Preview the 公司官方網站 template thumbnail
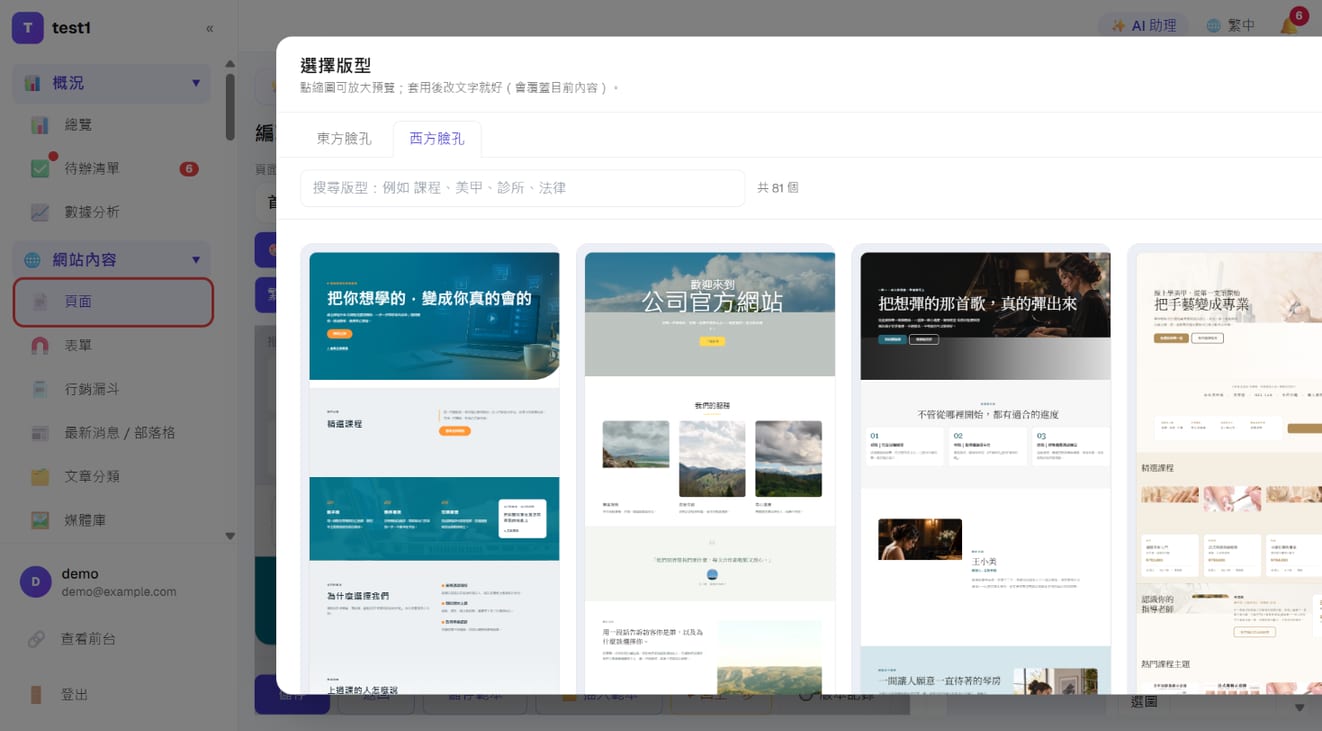The image size is (1322, 731). tap(710, 472)
